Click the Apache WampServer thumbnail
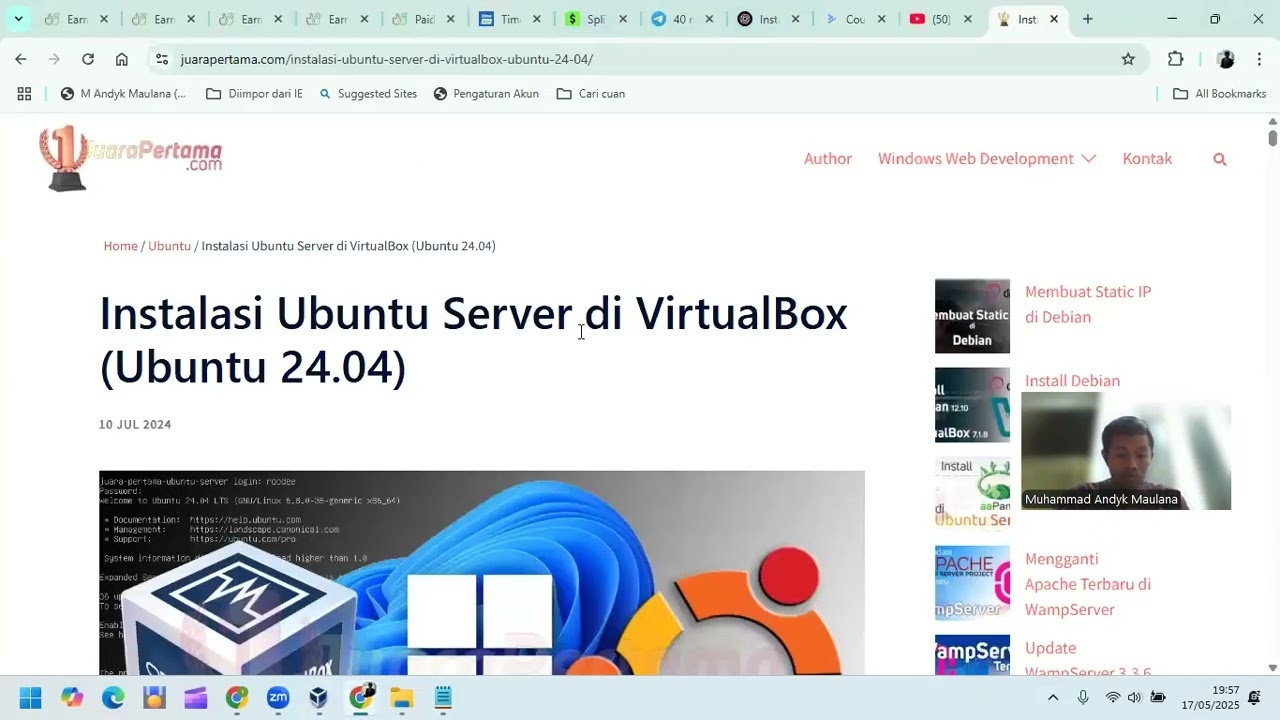The width and height of the screenshot is (1280, 720). [x=972, y=583]
